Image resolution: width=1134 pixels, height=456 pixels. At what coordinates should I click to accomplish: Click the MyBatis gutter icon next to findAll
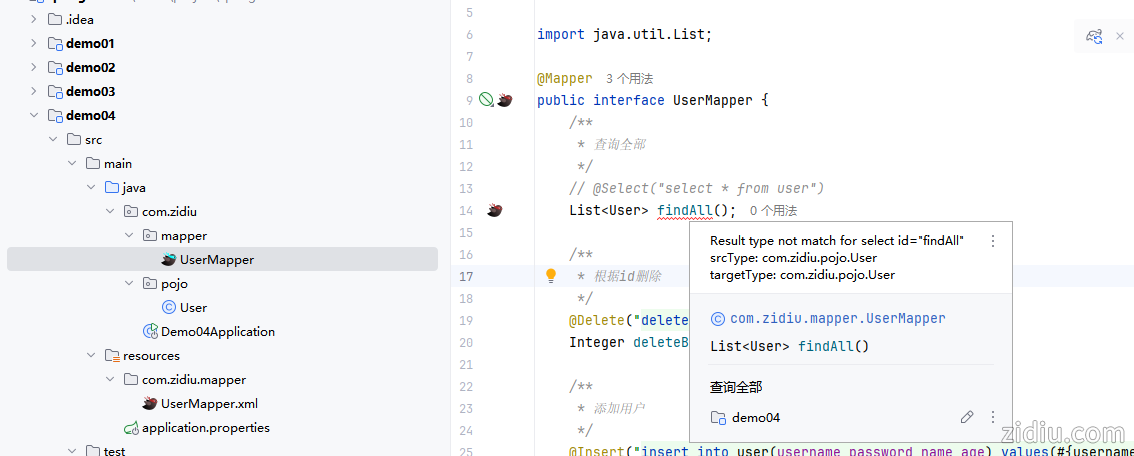pyautogui.click(x=494, y=210)
